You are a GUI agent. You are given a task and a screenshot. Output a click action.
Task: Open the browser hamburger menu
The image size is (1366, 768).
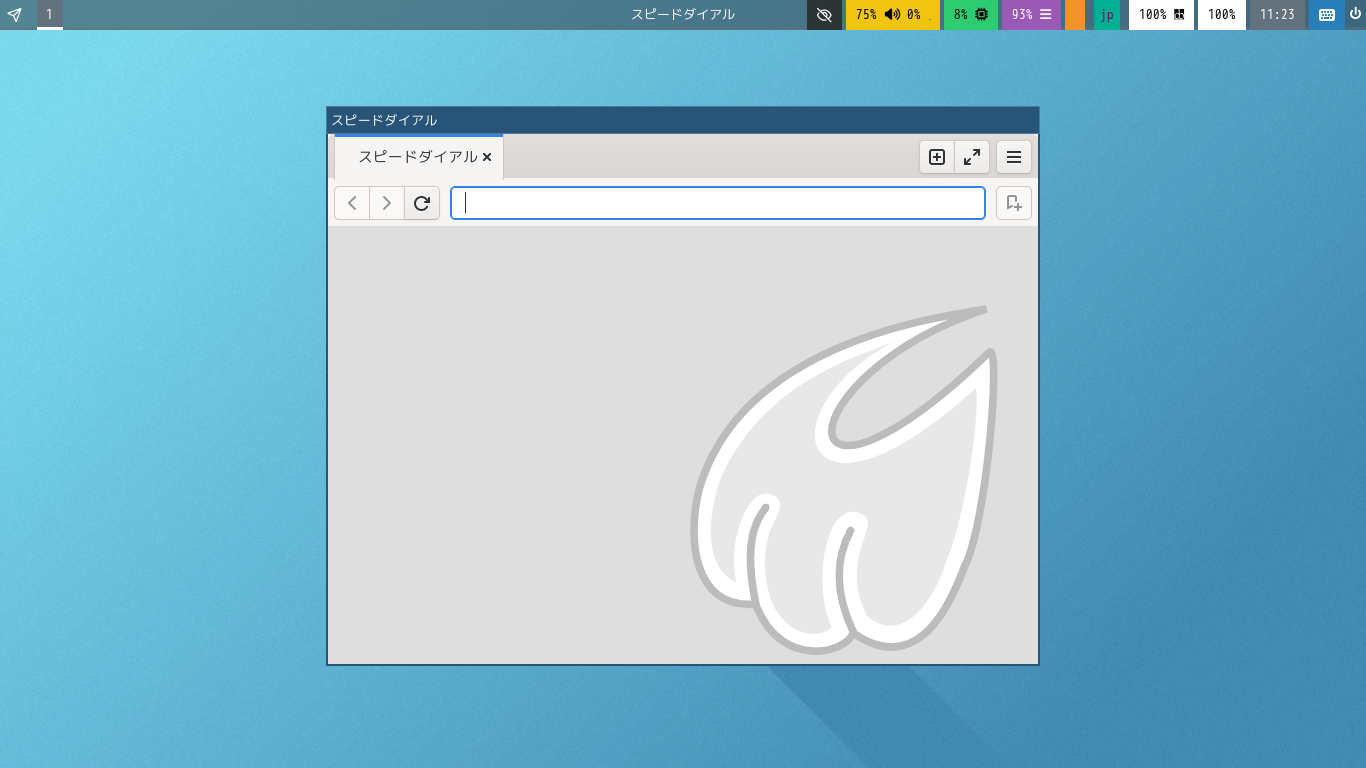point(1013,157)
